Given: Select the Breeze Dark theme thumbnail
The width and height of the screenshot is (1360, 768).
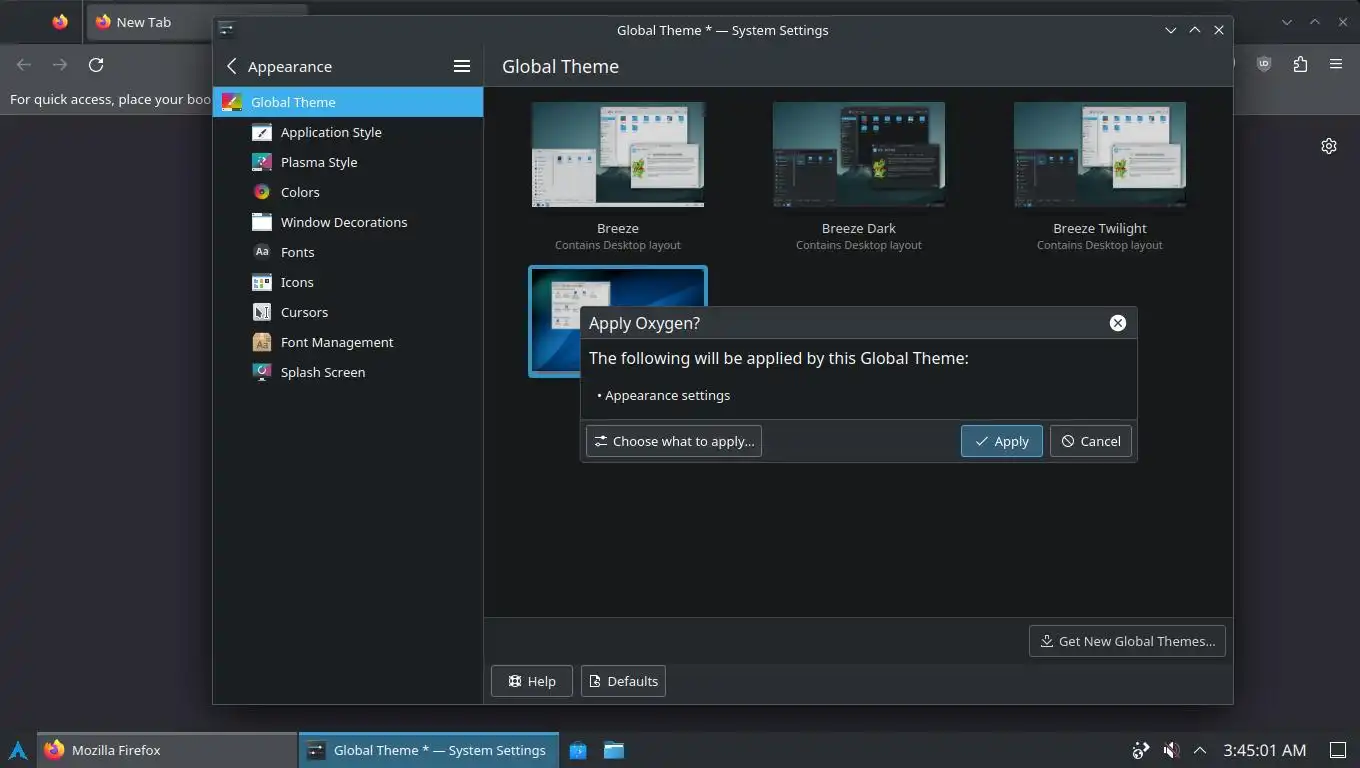Looking at the screenshot, I should tap(859, 155).
